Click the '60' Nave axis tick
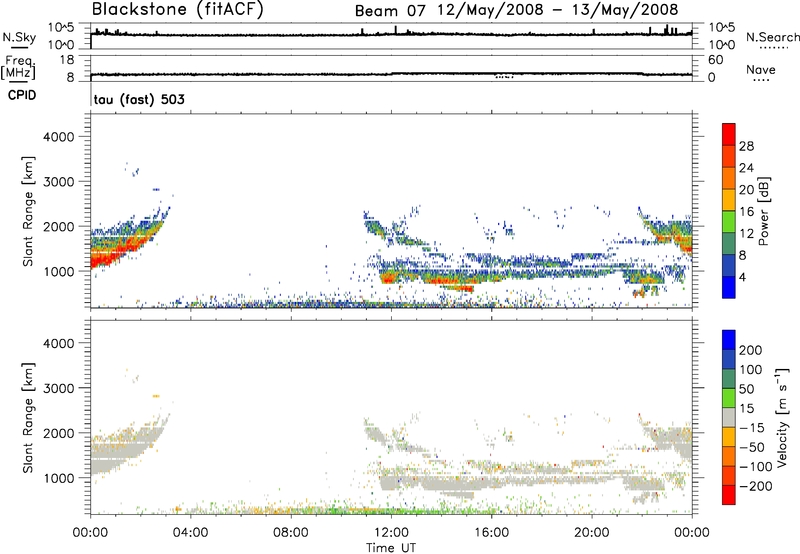The width and height of the screenshot is (800, 554). pyautogui.click(x=715, y=60)
